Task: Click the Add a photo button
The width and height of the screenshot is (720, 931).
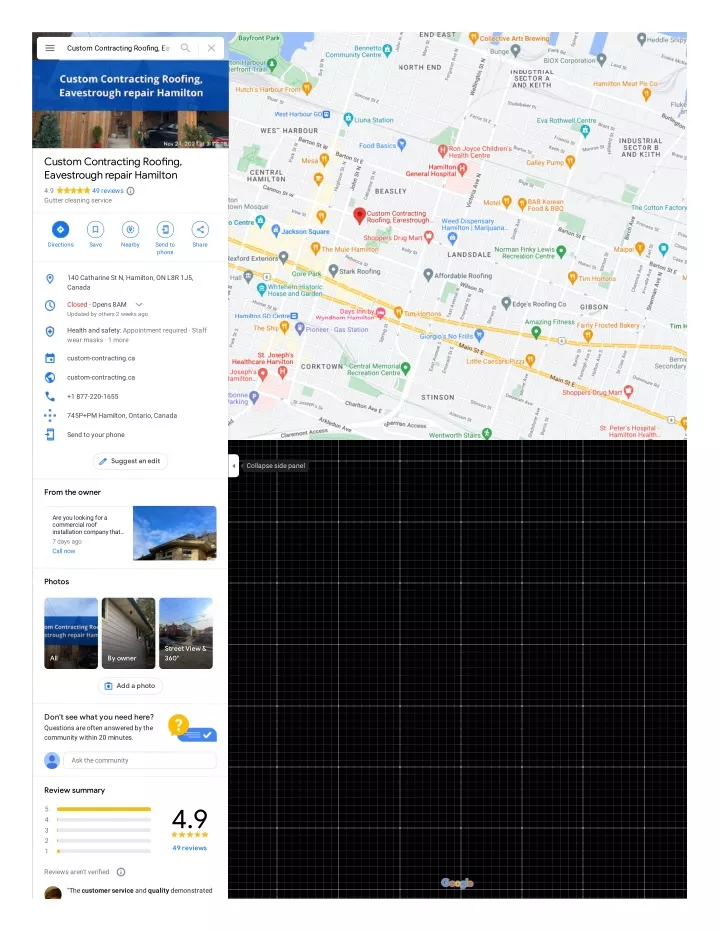Action: 130,686
